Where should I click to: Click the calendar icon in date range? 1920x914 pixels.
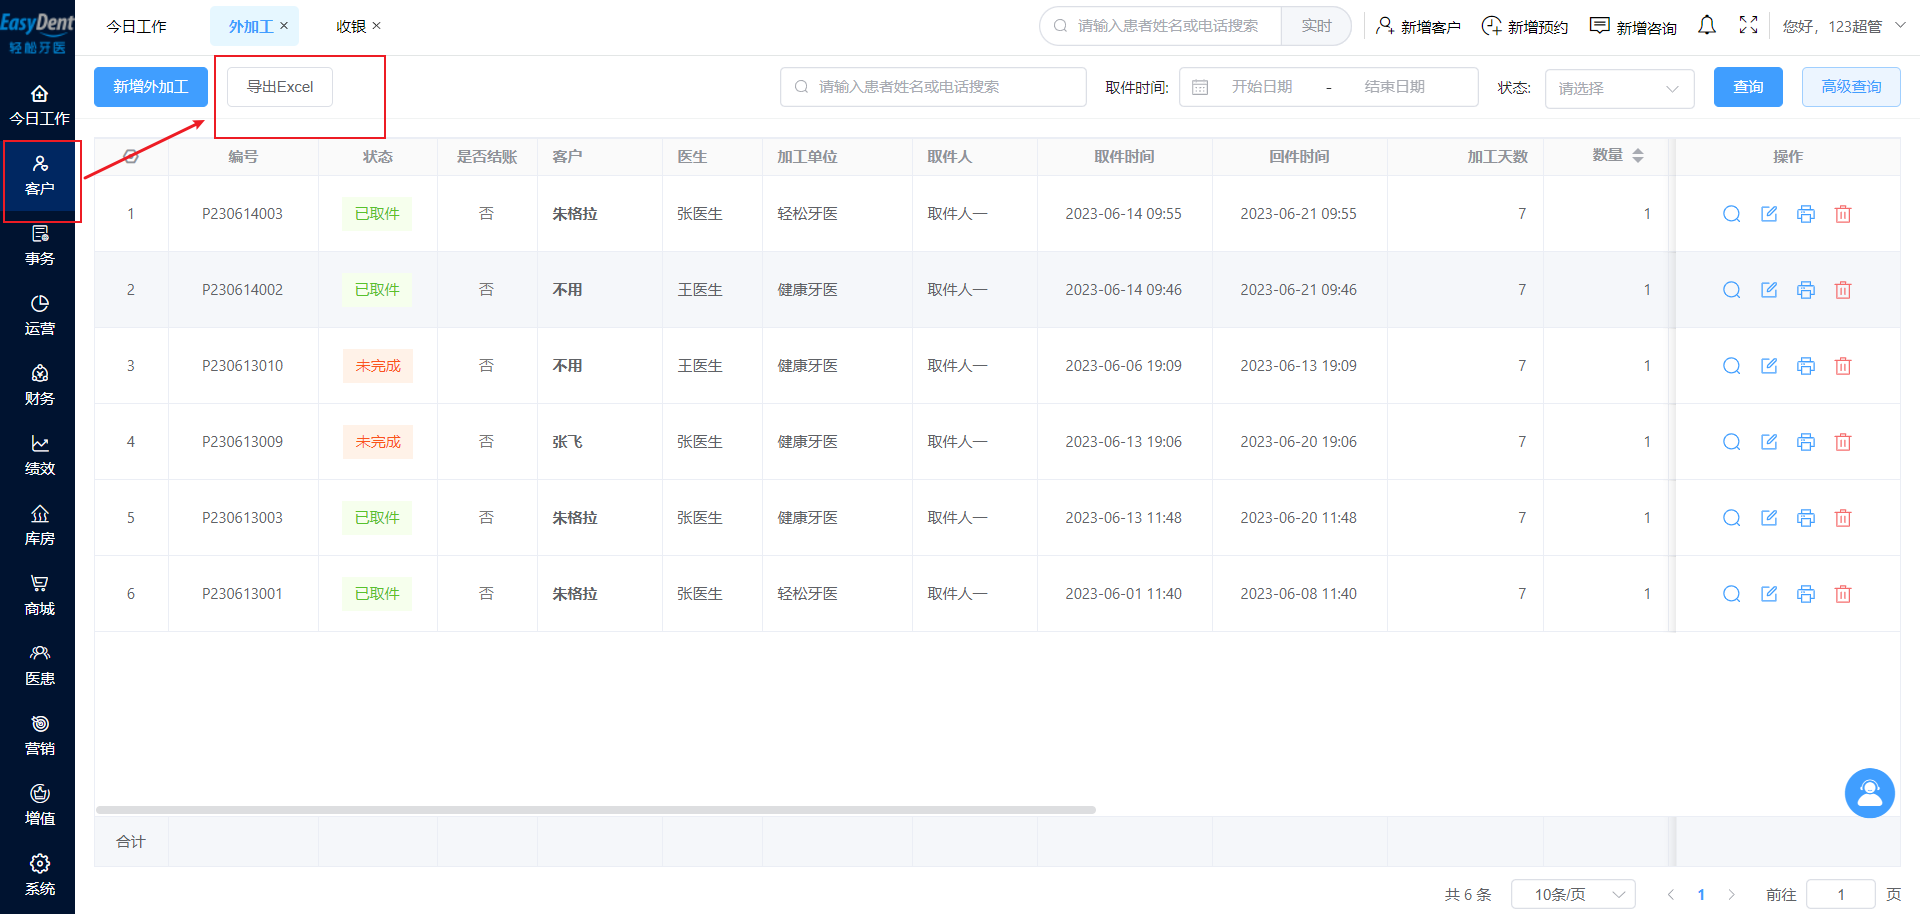point(1200,87)
